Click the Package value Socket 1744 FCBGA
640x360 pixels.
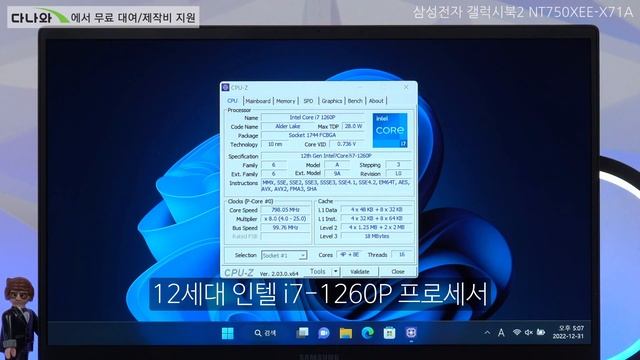(x=312, y=135)
